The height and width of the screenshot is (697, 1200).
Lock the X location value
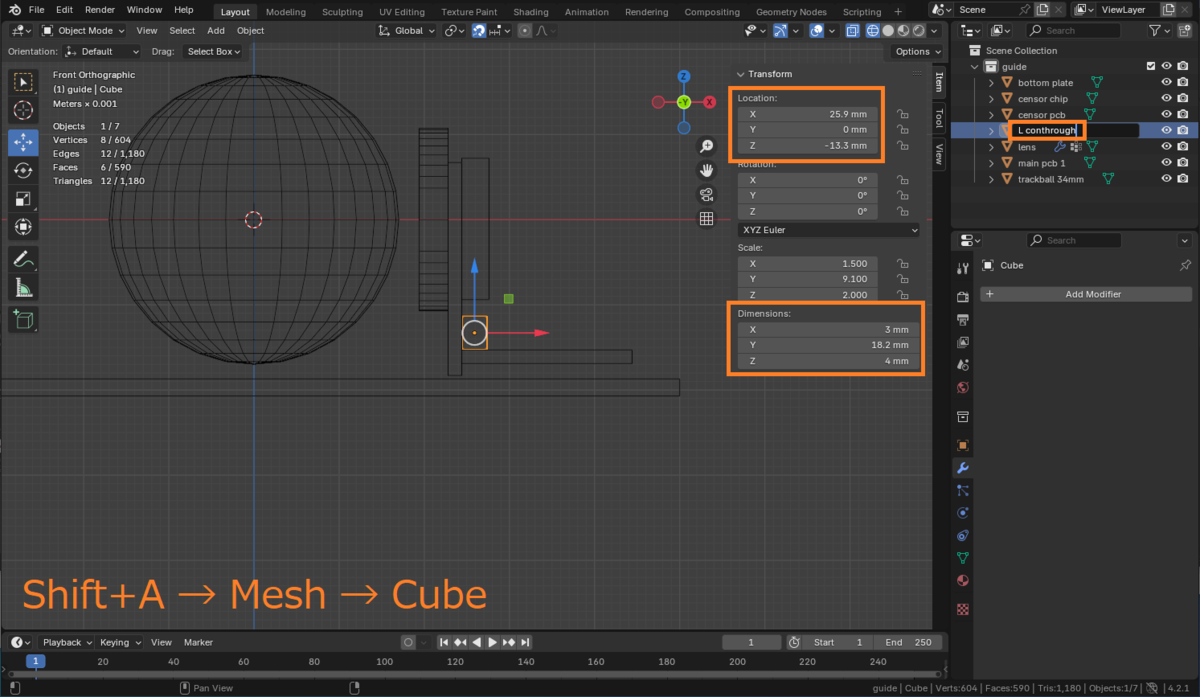[x=902, y=115]
